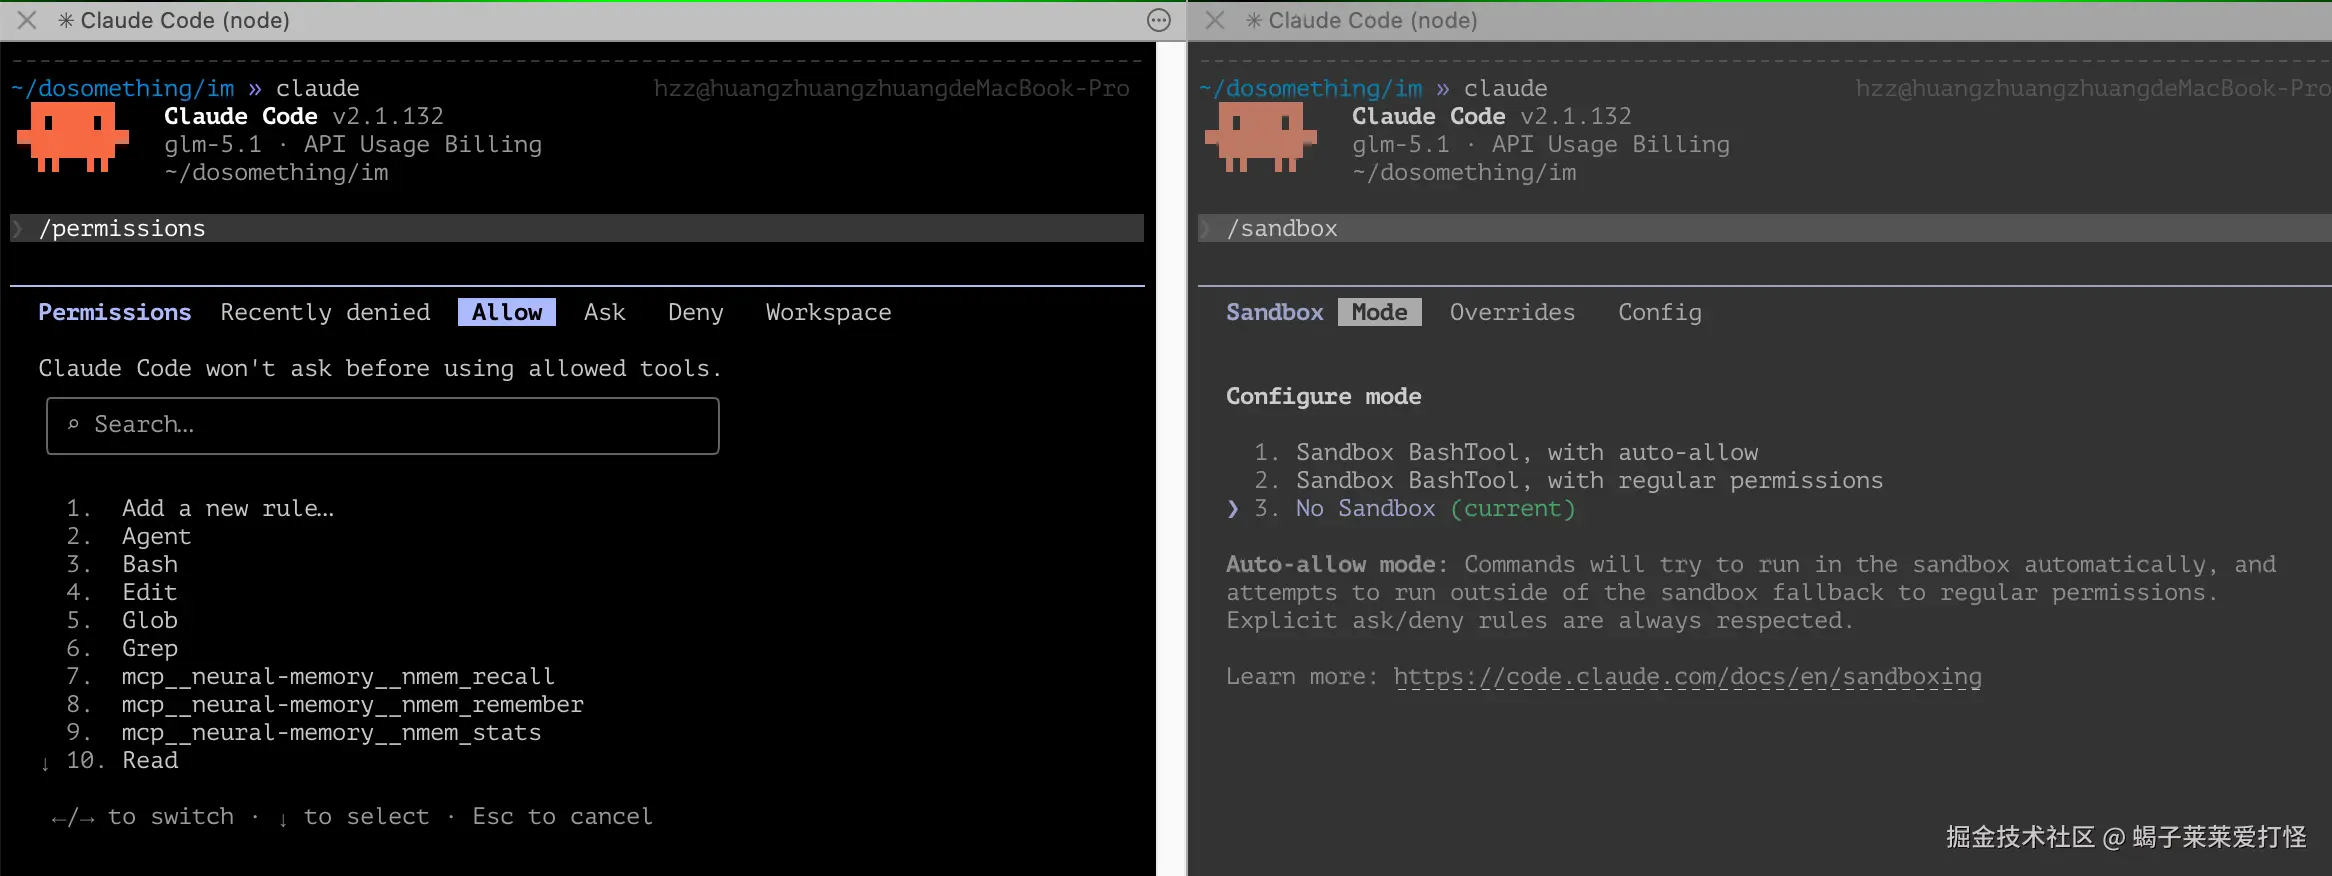Click the 'Auto-allow mode:' description label
Viewport: 2332px width, 876px height.
tap(1337, 564)
